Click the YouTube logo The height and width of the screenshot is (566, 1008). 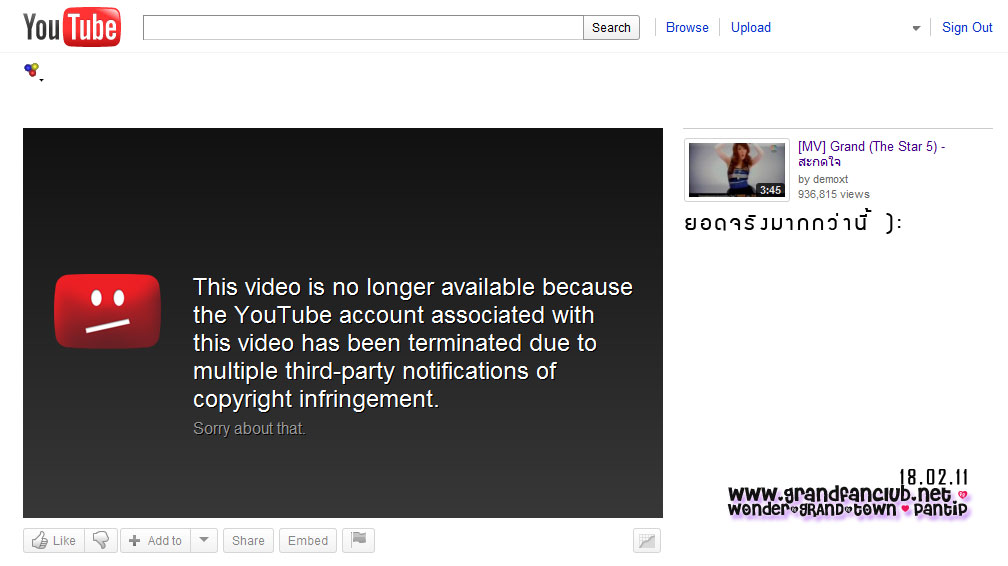(71, 27)
